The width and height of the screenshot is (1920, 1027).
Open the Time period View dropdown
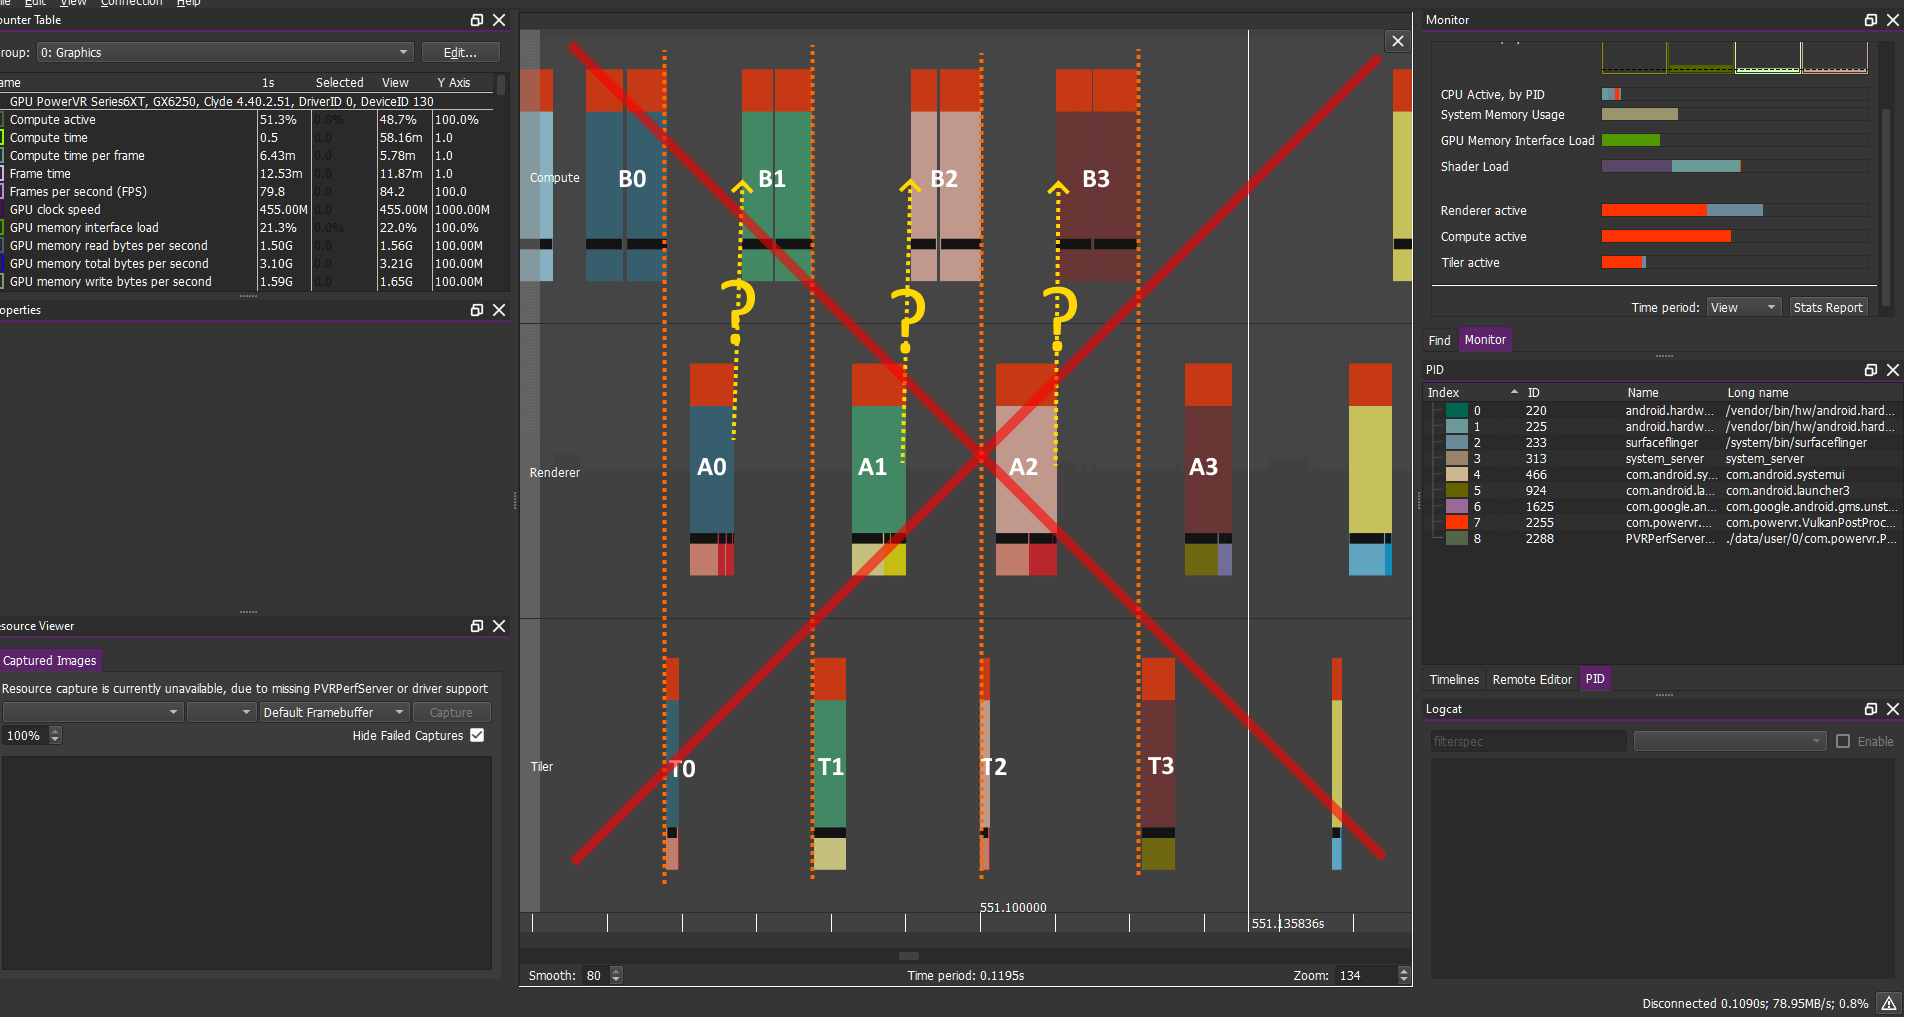pos(1743,307)
